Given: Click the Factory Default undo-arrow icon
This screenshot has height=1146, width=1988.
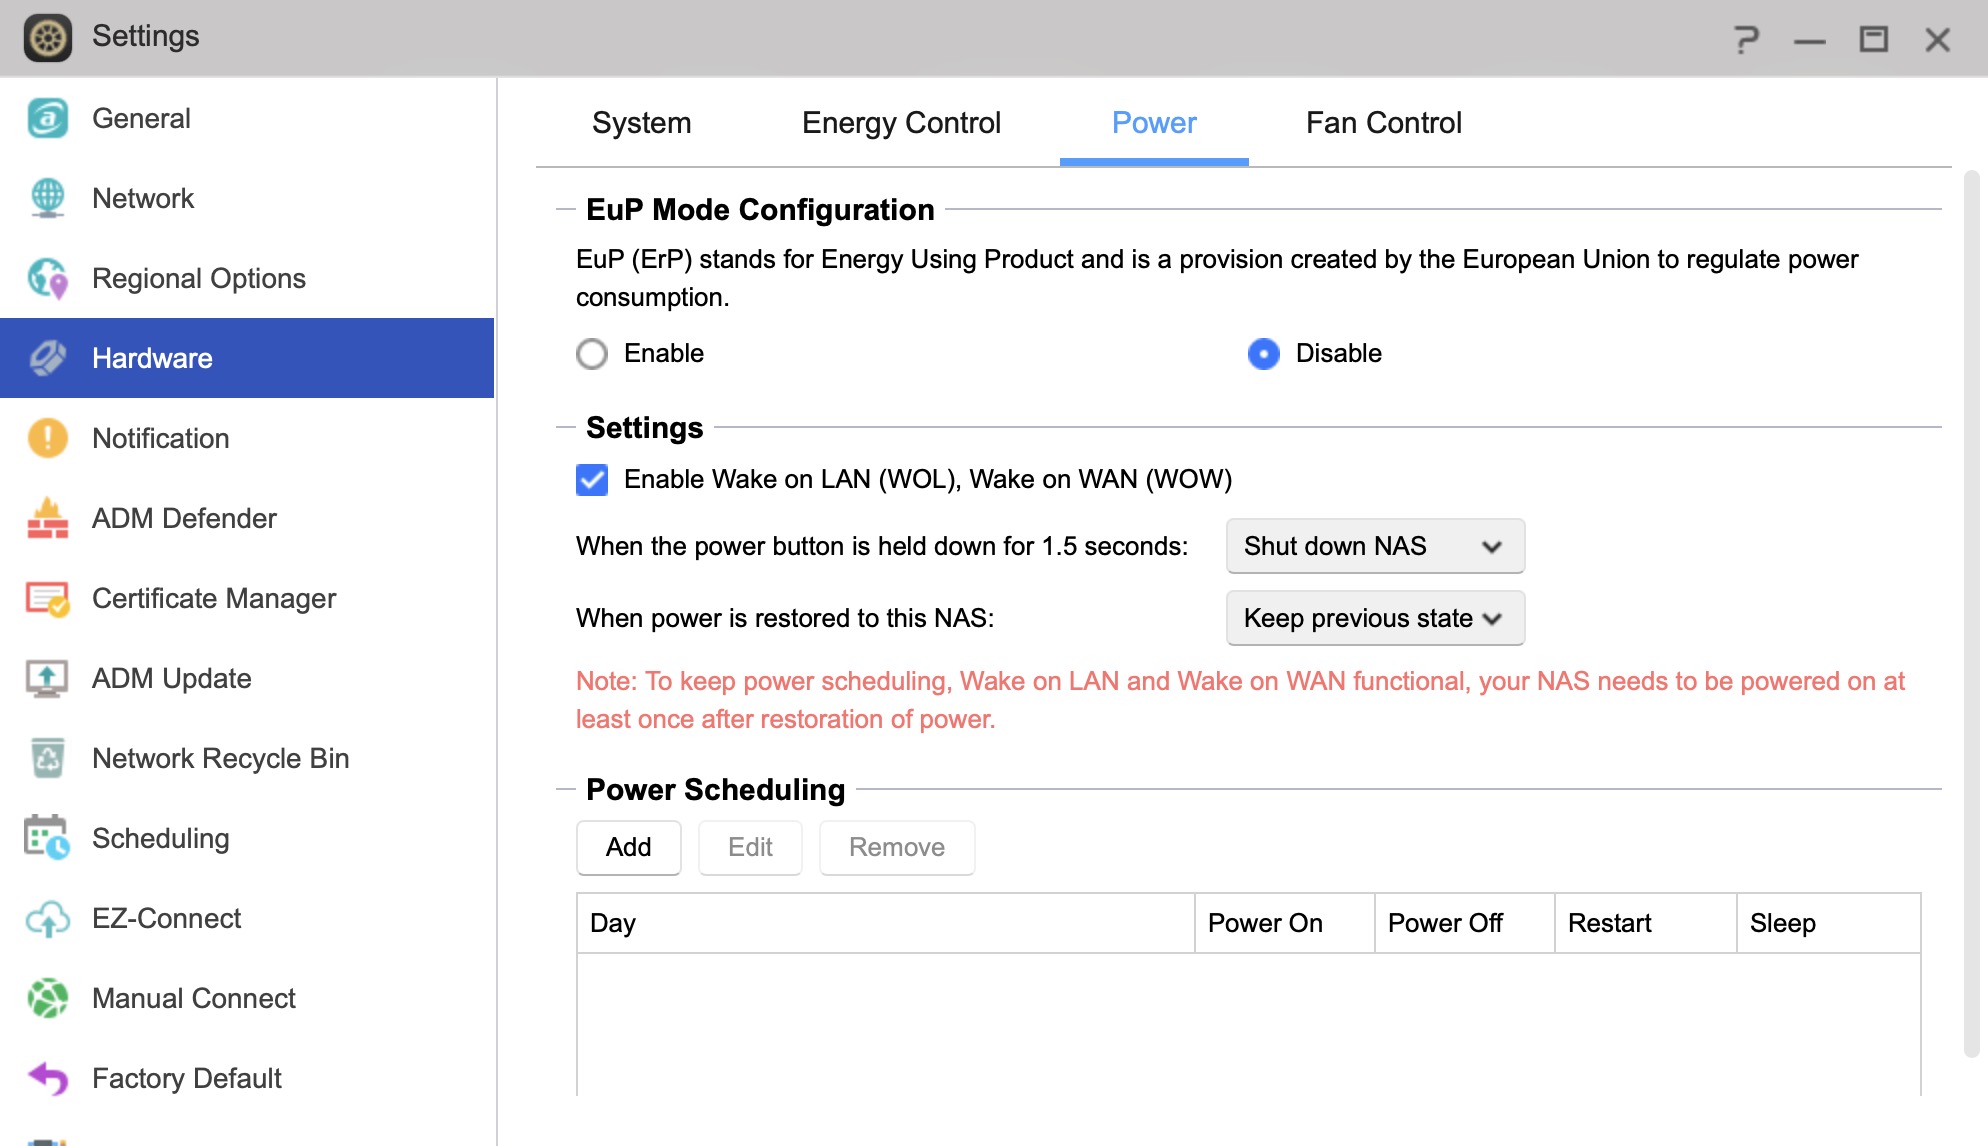Looking at the screenshot, I should tap(48, 1078).
